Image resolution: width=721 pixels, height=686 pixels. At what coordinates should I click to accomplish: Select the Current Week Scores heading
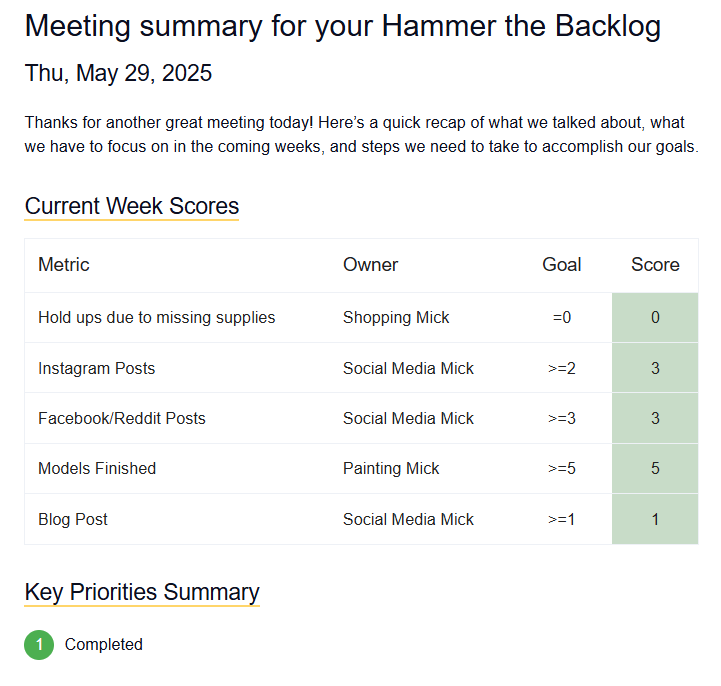(x=132, y=206)
